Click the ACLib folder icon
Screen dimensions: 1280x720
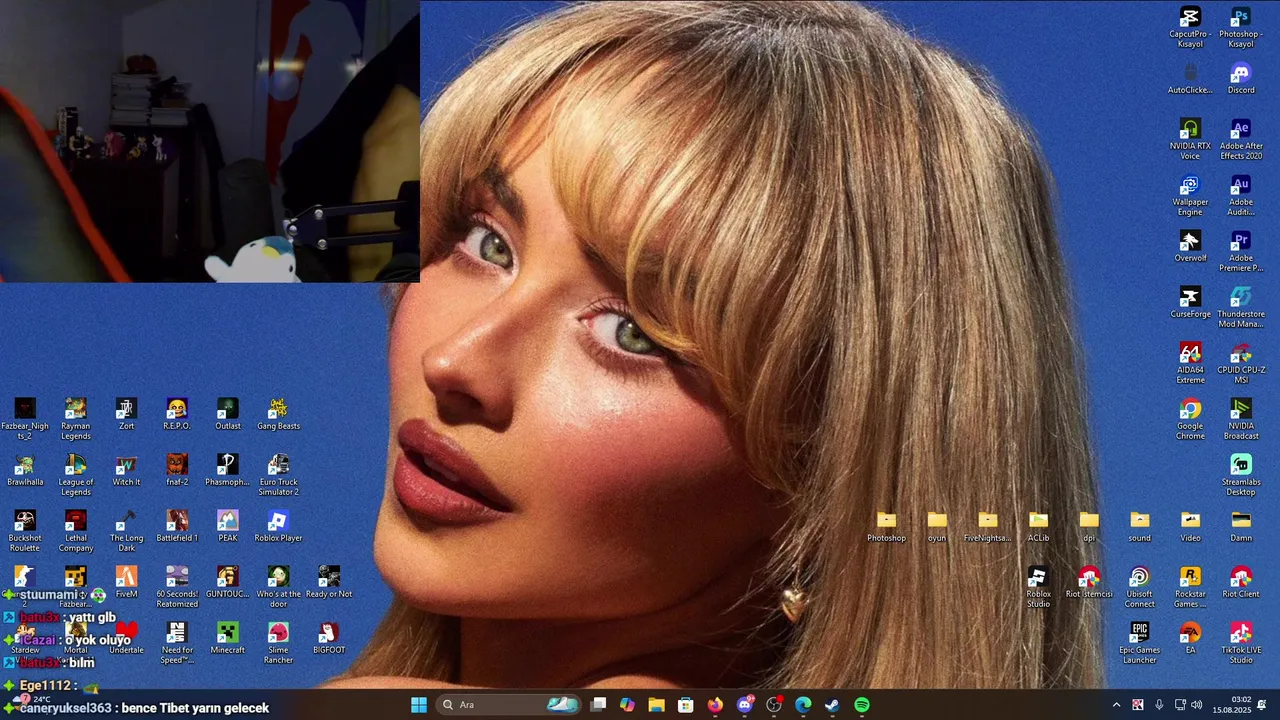(1039, 526)
